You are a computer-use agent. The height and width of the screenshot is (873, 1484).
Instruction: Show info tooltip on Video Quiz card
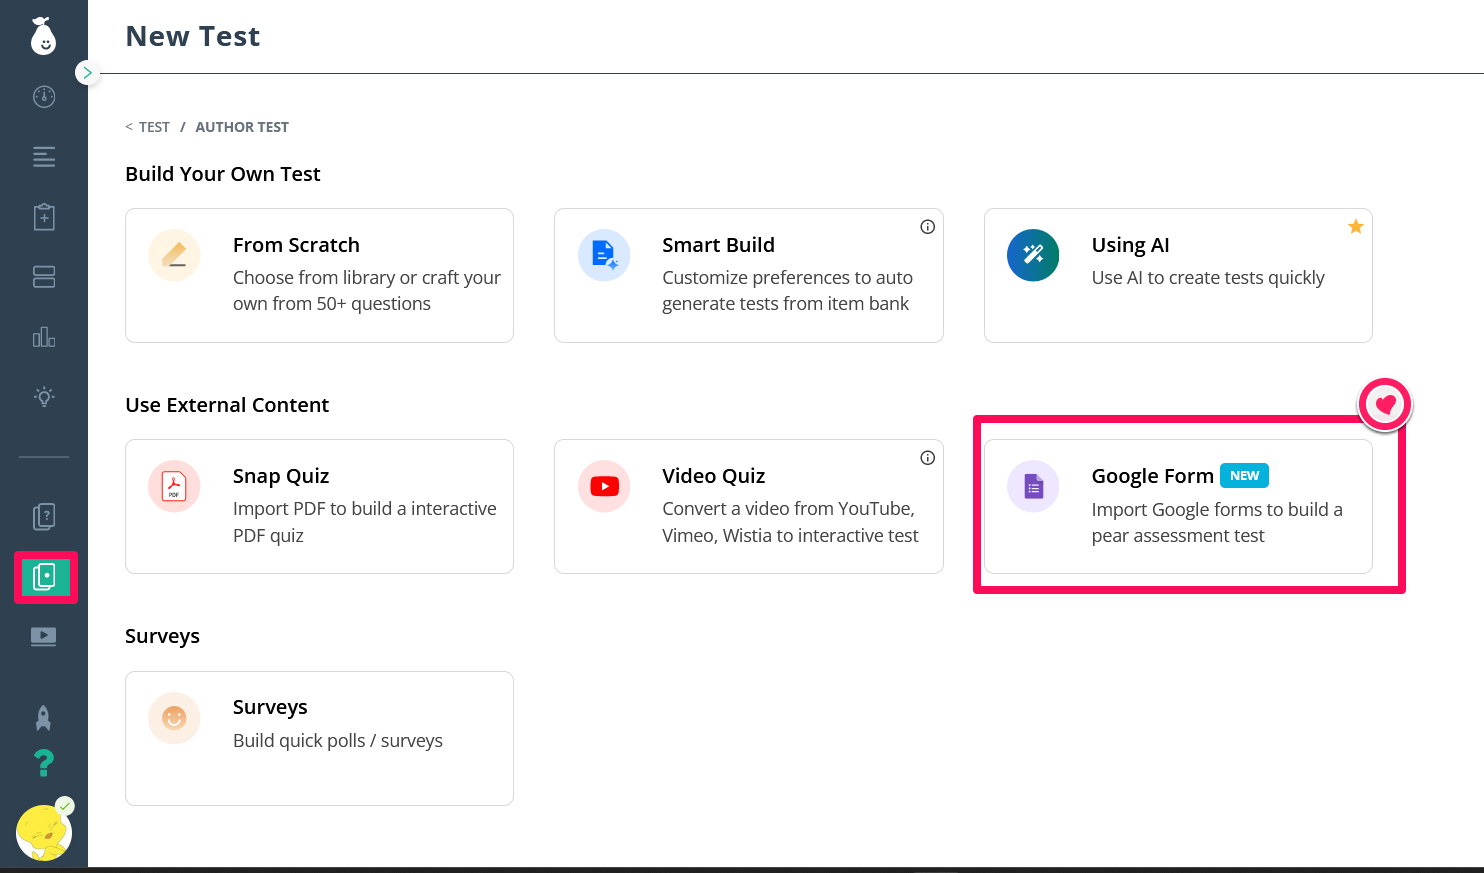point(927,458)
